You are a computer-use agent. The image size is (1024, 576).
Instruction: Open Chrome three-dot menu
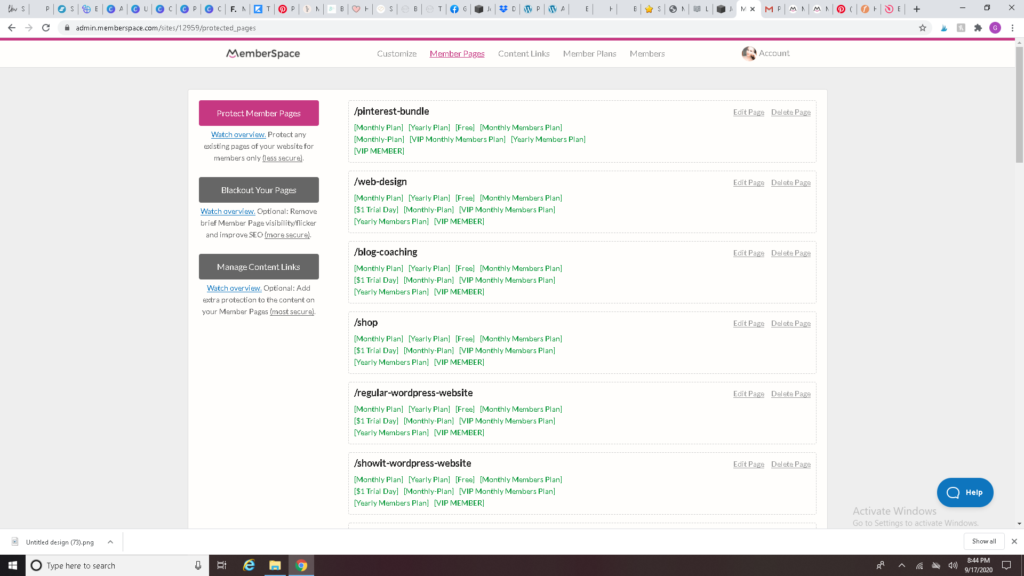coord(1012,27)
